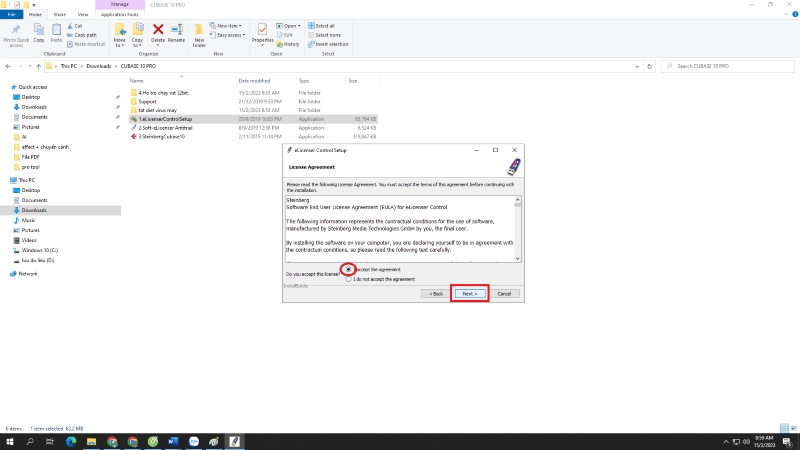
Task: Click the Refresh button beside address bar
Action: [649, 66]
